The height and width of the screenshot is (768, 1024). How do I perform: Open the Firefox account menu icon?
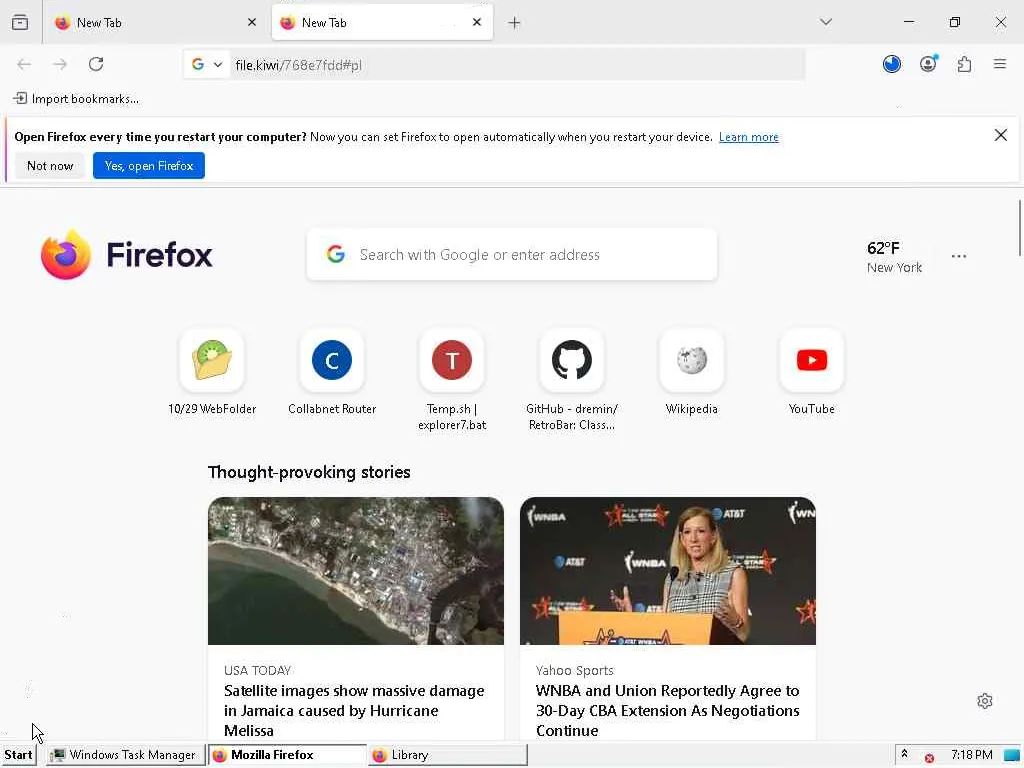click(x=928, y=64)
